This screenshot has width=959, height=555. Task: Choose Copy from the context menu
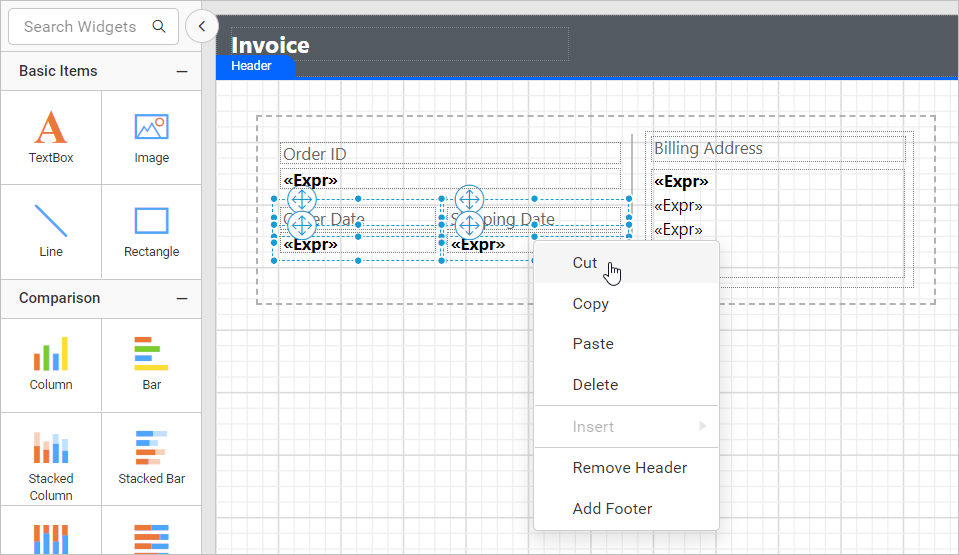coord(590,304)
